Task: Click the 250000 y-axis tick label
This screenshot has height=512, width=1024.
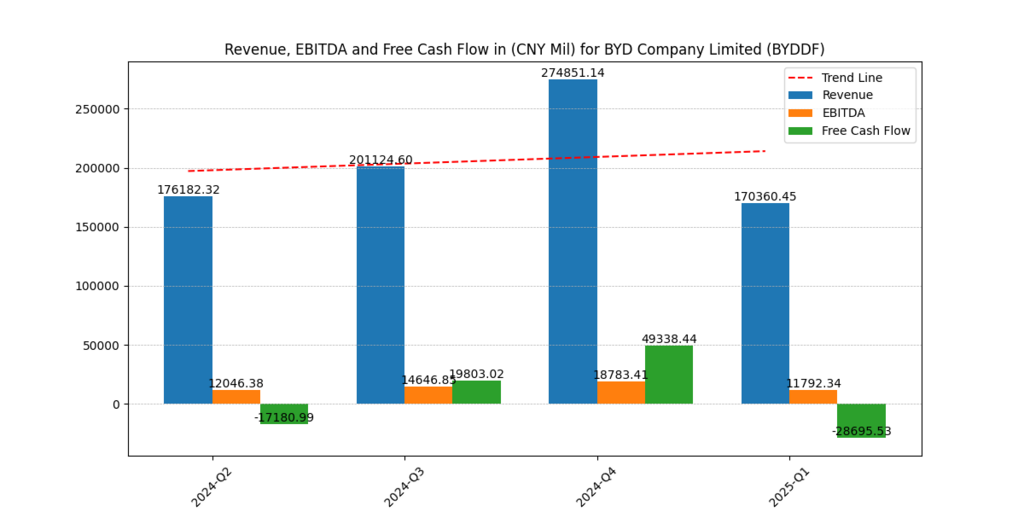Action: click(x=98, y=109)
